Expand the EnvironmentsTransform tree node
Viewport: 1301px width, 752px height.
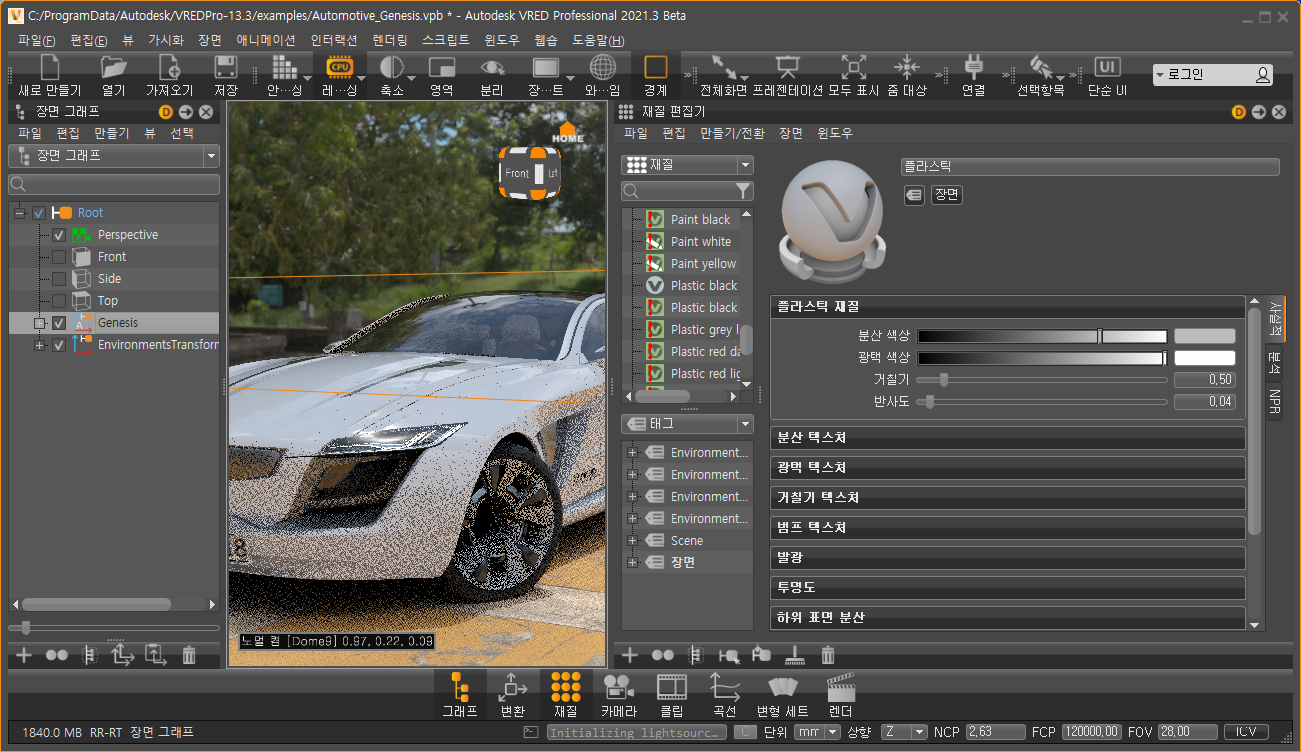point(39,345)
